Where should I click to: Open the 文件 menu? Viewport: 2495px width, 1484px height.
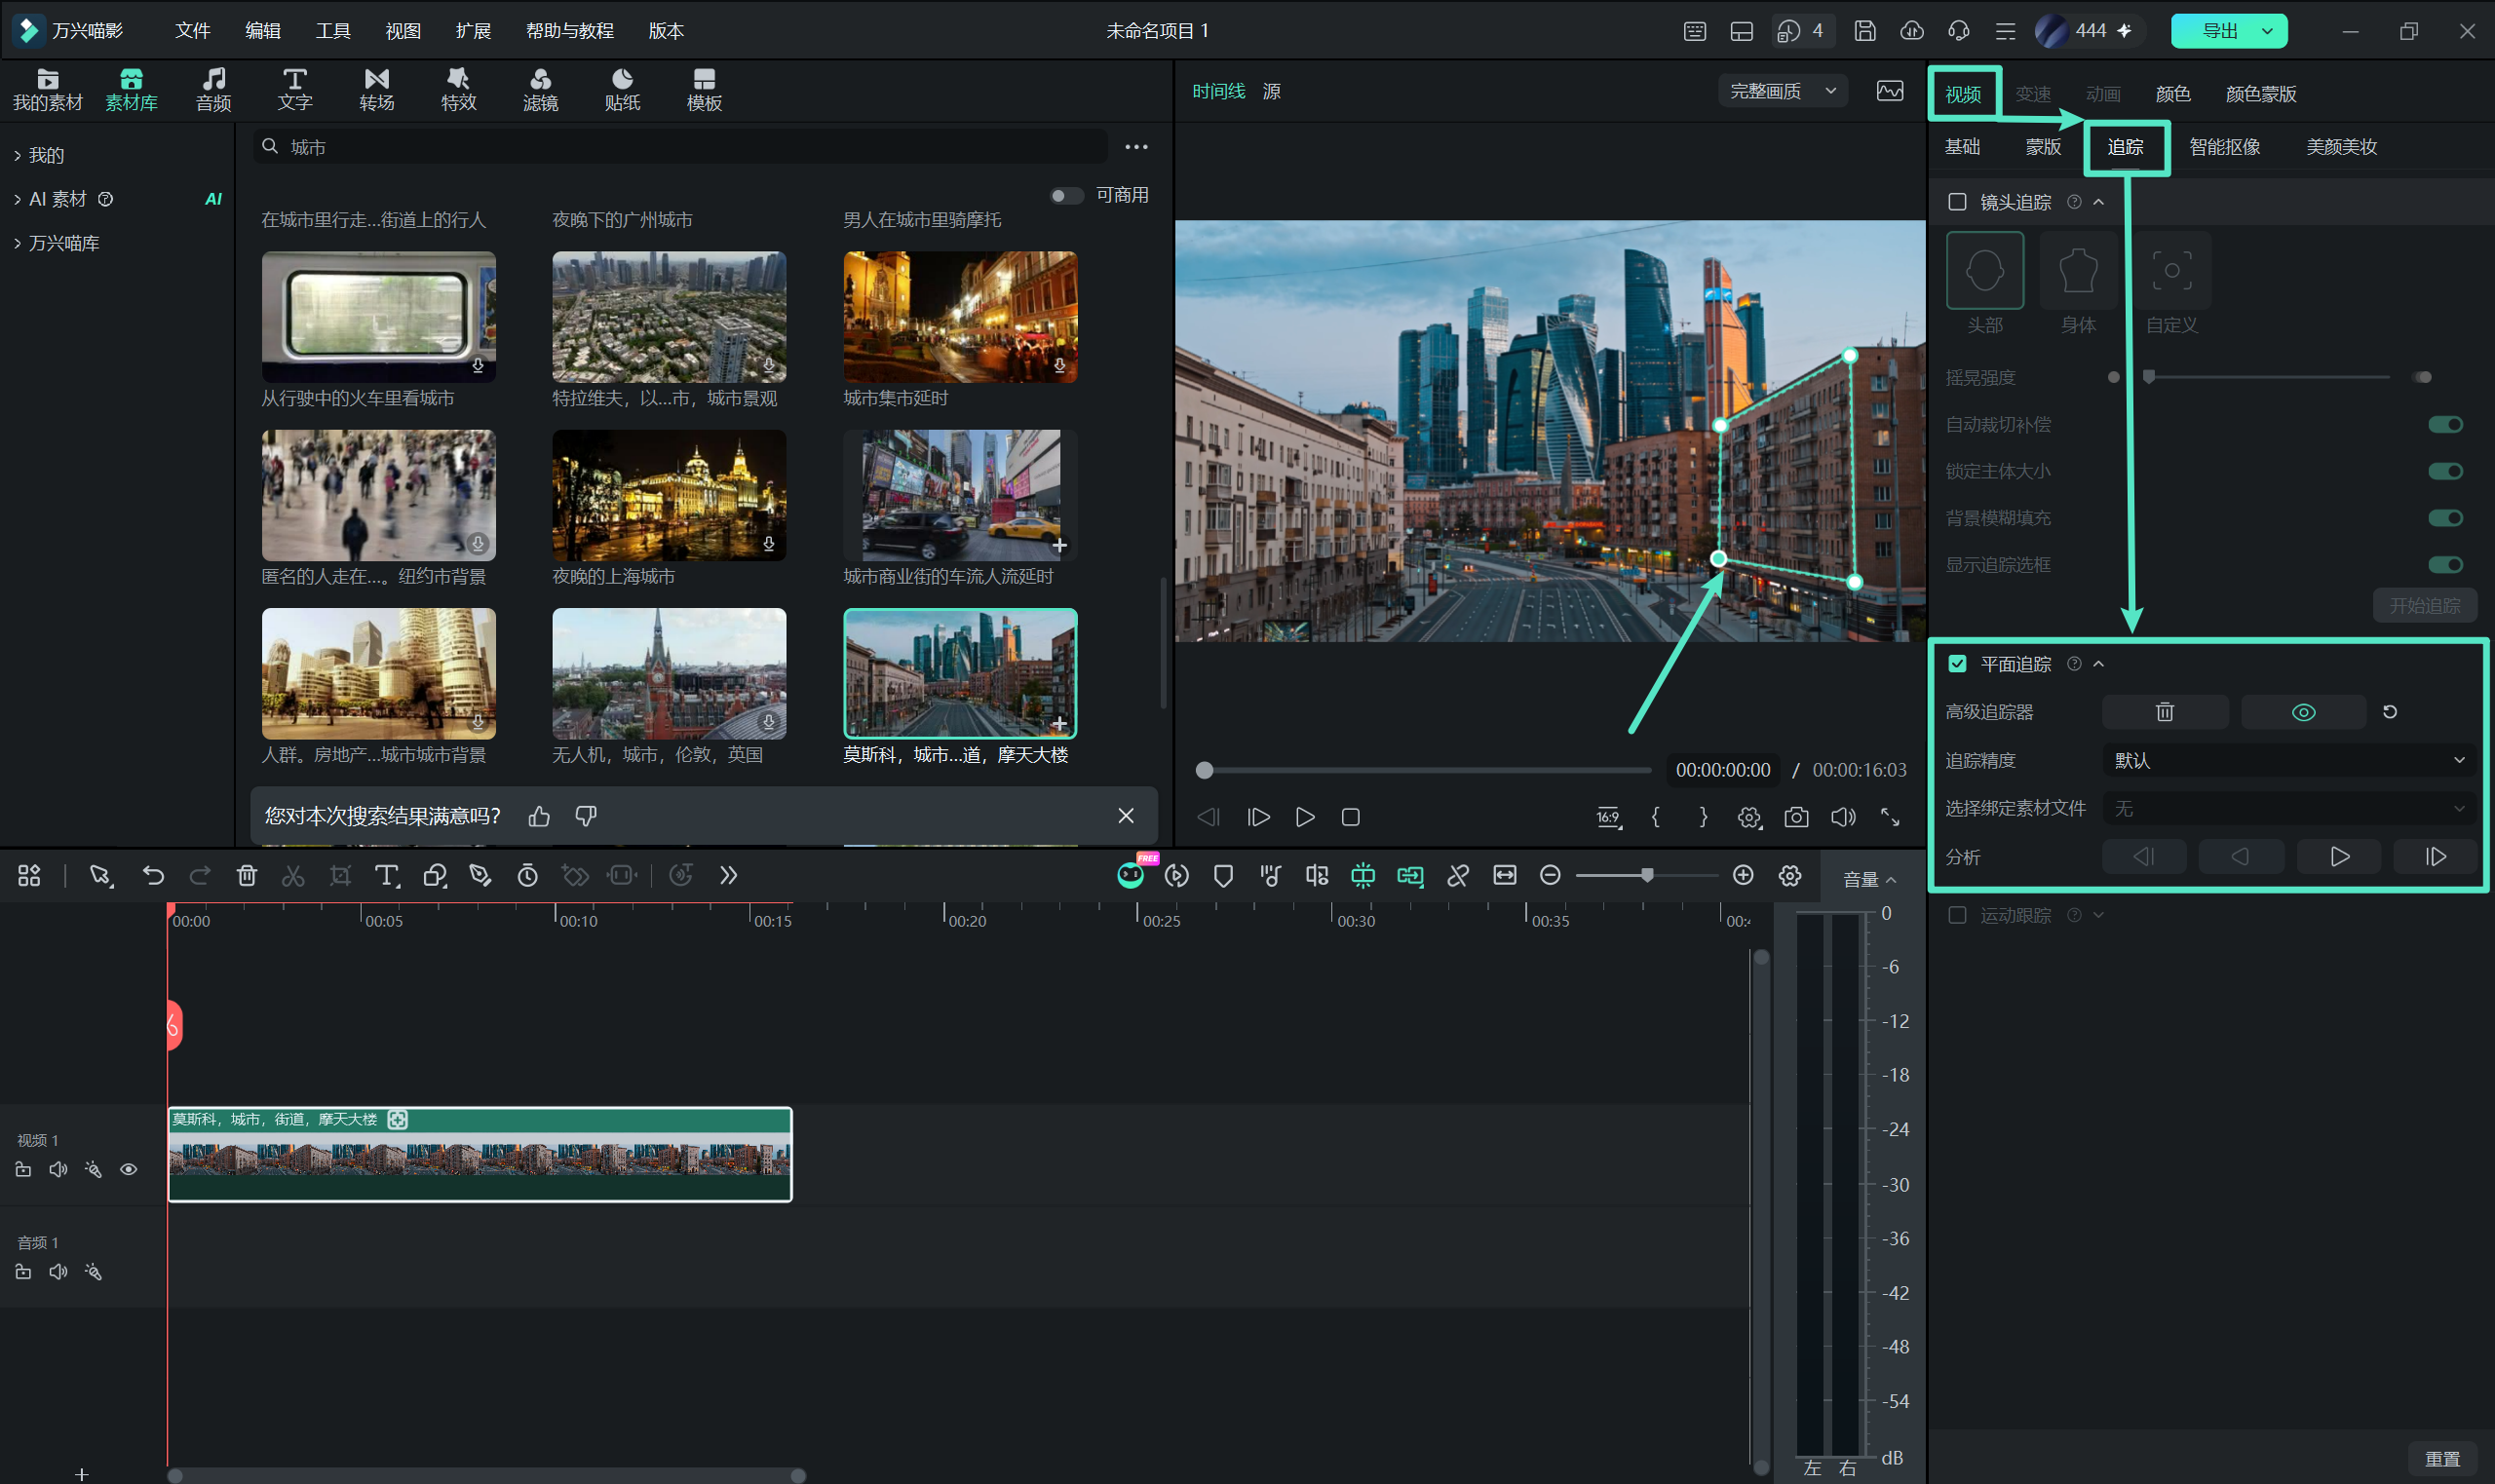click(x=192, y=31)
